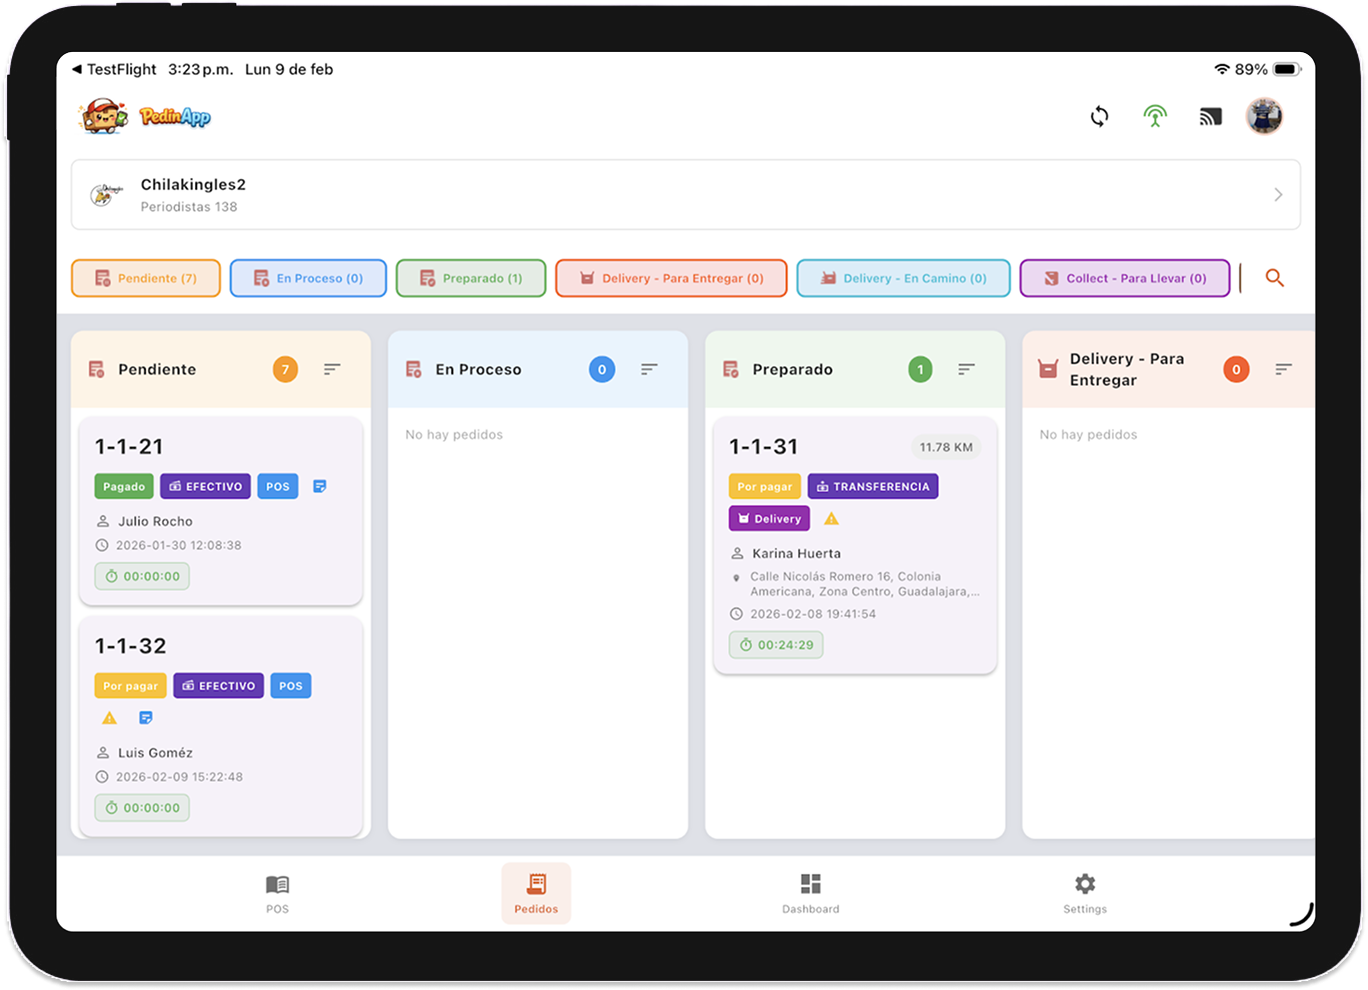Switch to the Dashboard tab

[x=810, y=893]
